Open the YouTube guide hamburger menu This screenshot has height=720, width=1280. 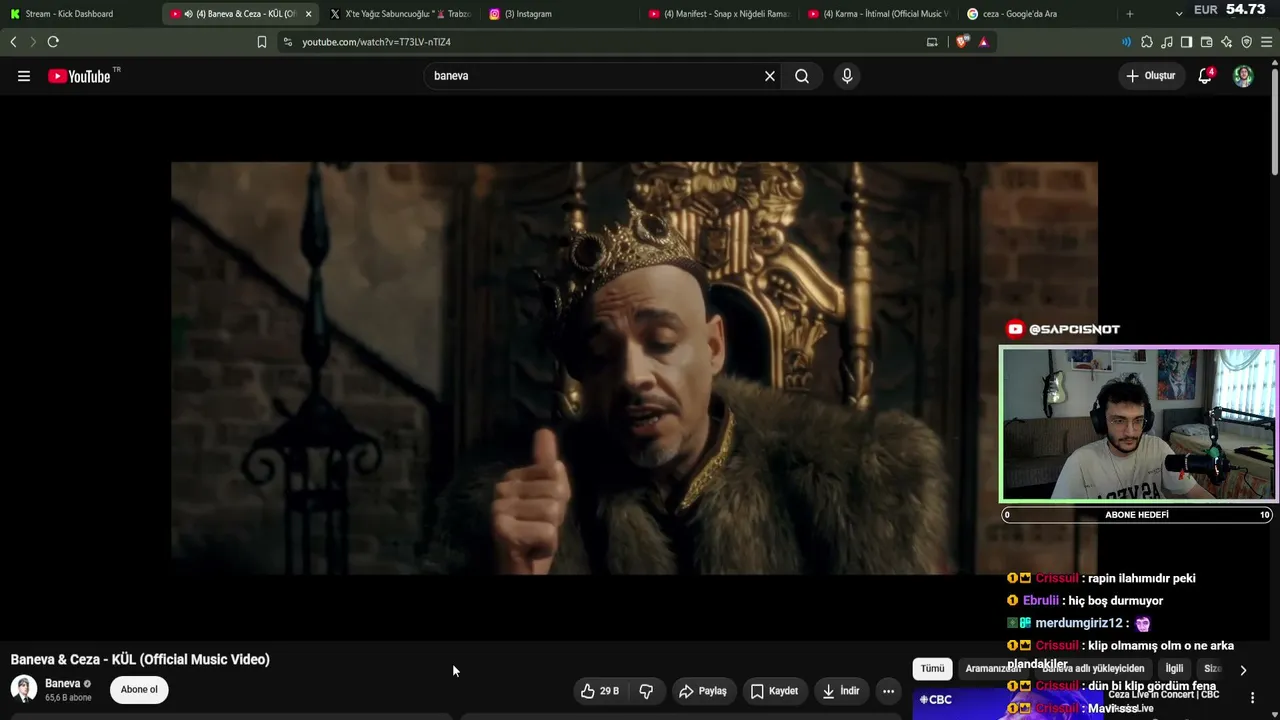[24, 76]
